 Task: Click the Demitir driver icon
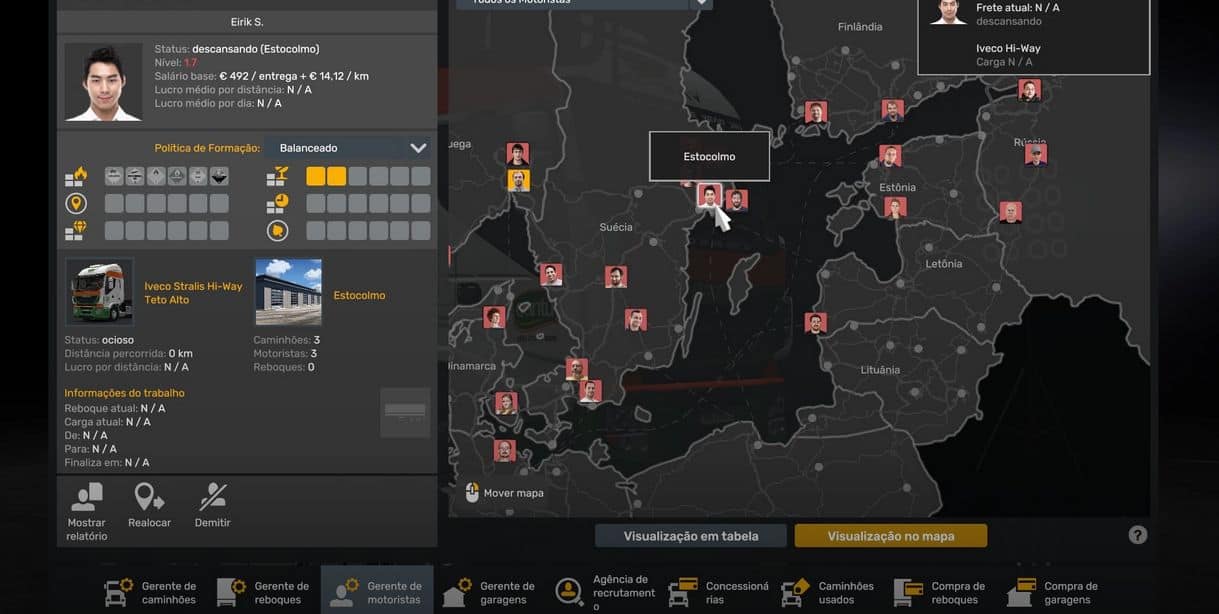212,497
